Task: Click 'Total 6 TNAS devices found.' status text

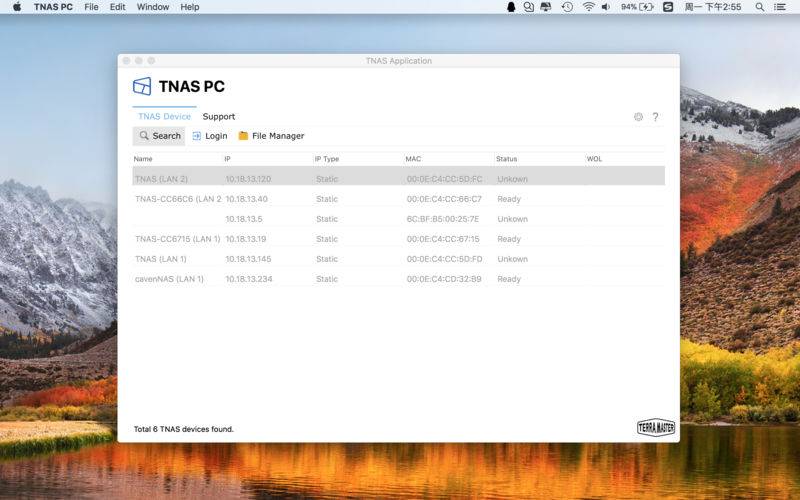Action: click(x=184, y=429)
